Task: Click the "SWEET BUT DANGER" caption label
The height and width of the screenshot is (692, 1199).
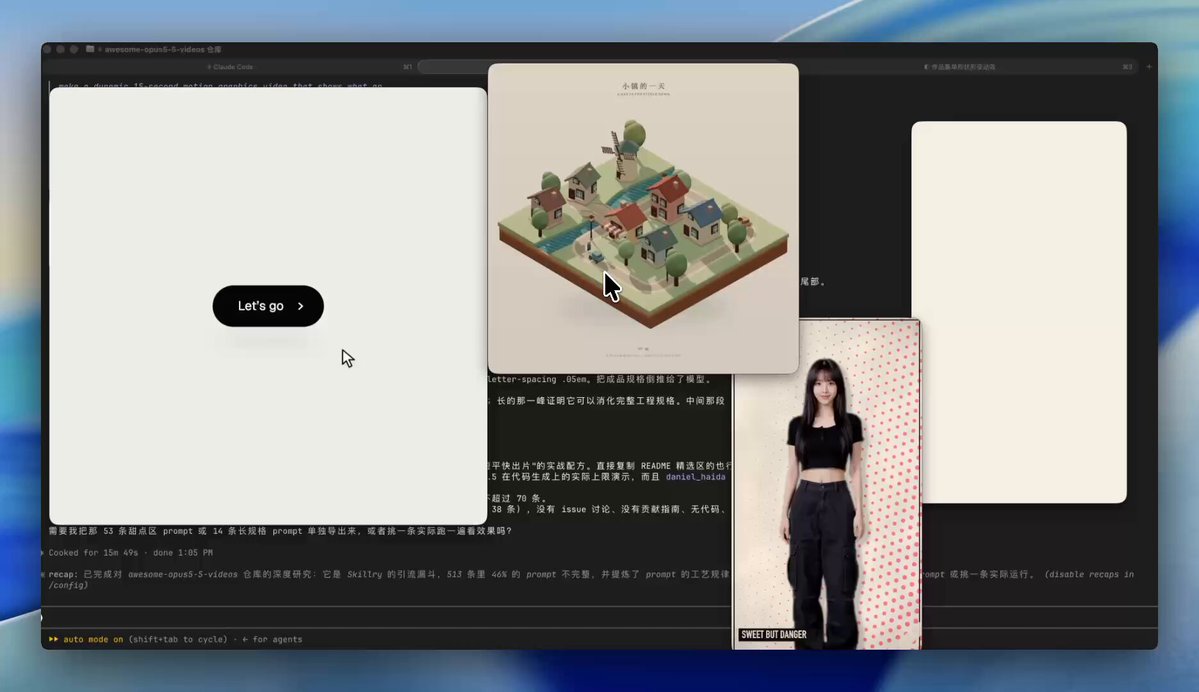Action: pyautogui.click(x=773, y=635)
